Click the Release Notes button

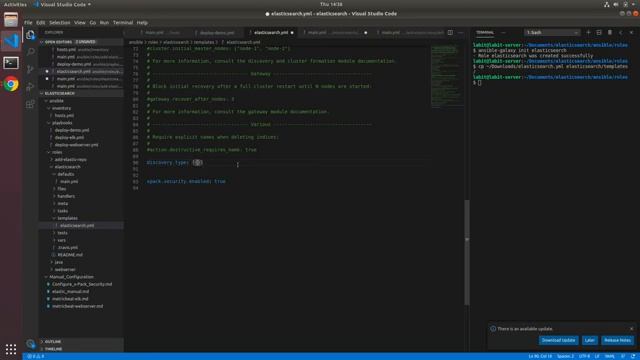[617, 340]
